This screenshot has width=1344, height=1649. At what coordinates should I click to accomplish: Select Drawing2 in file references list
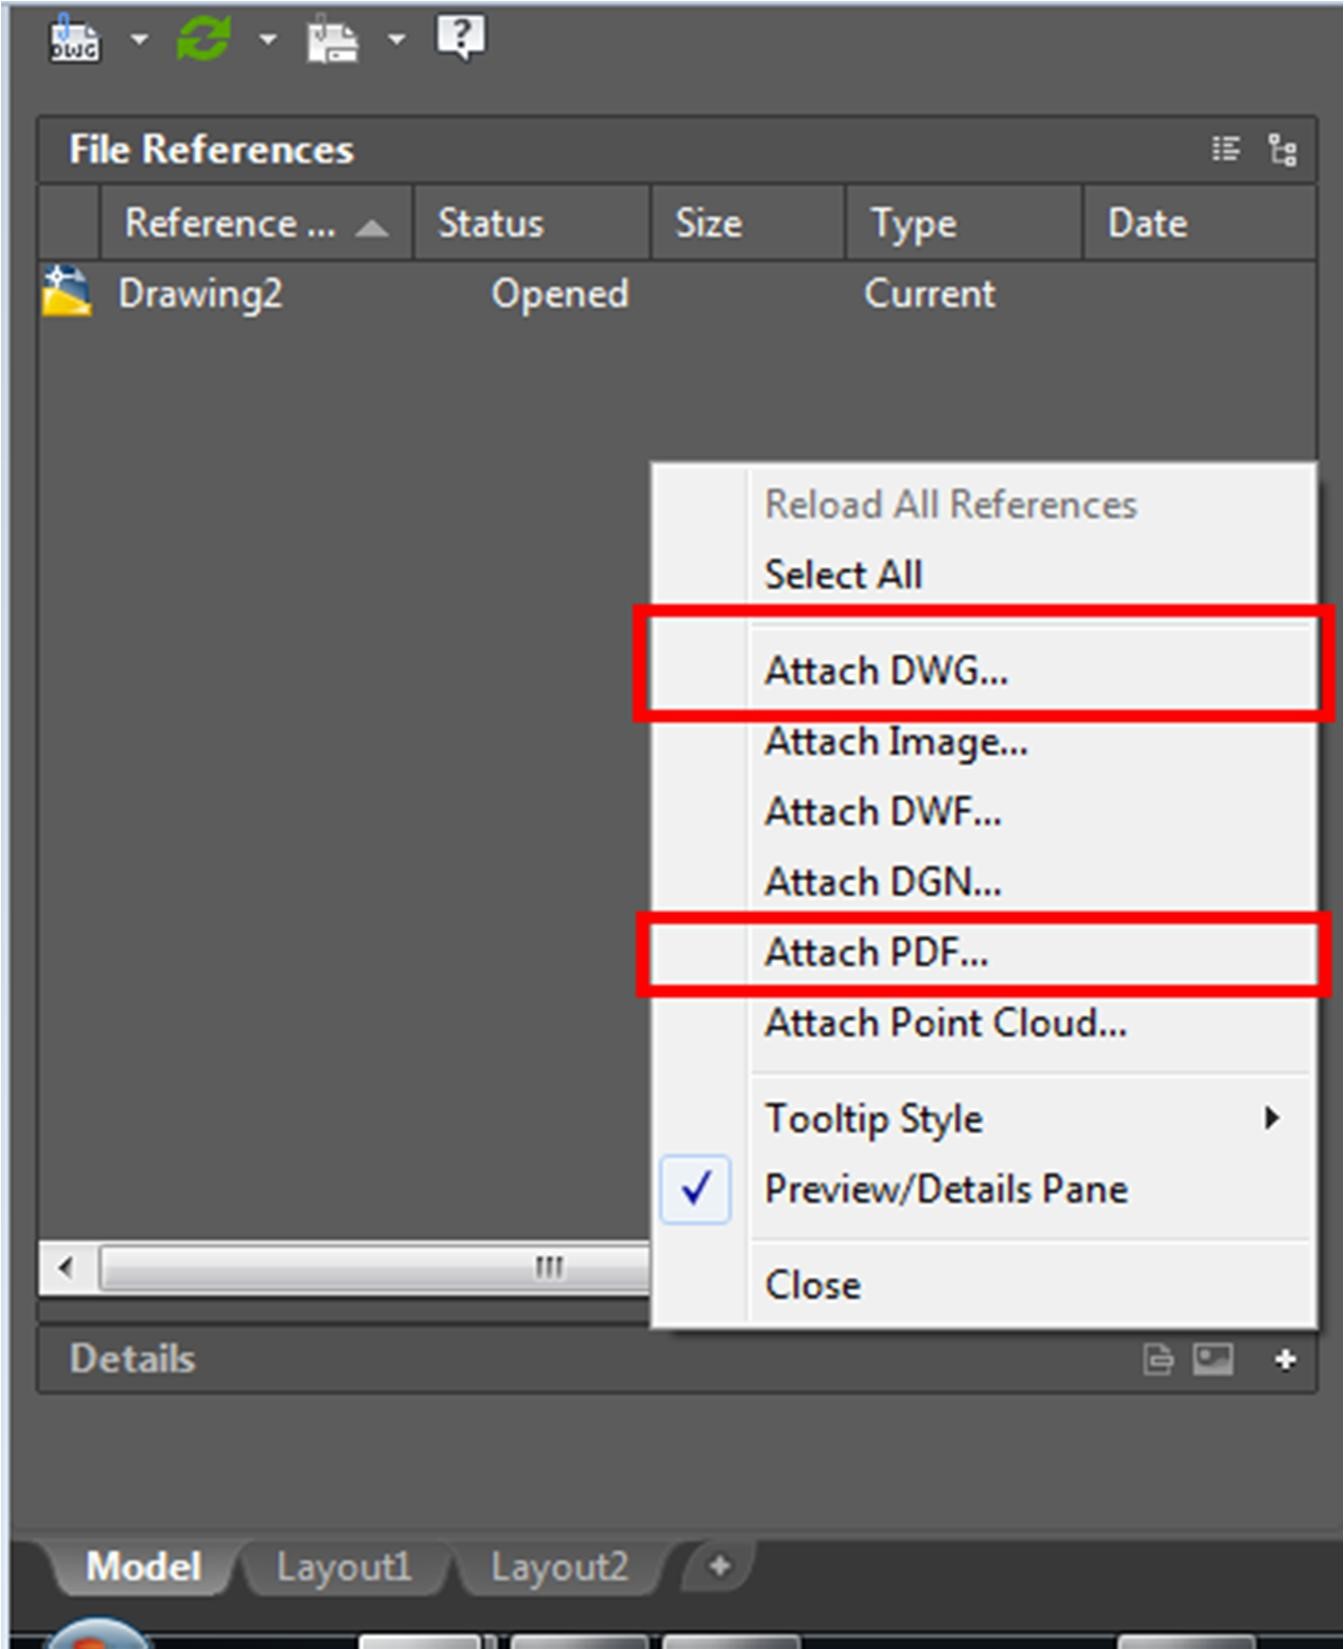200,294
